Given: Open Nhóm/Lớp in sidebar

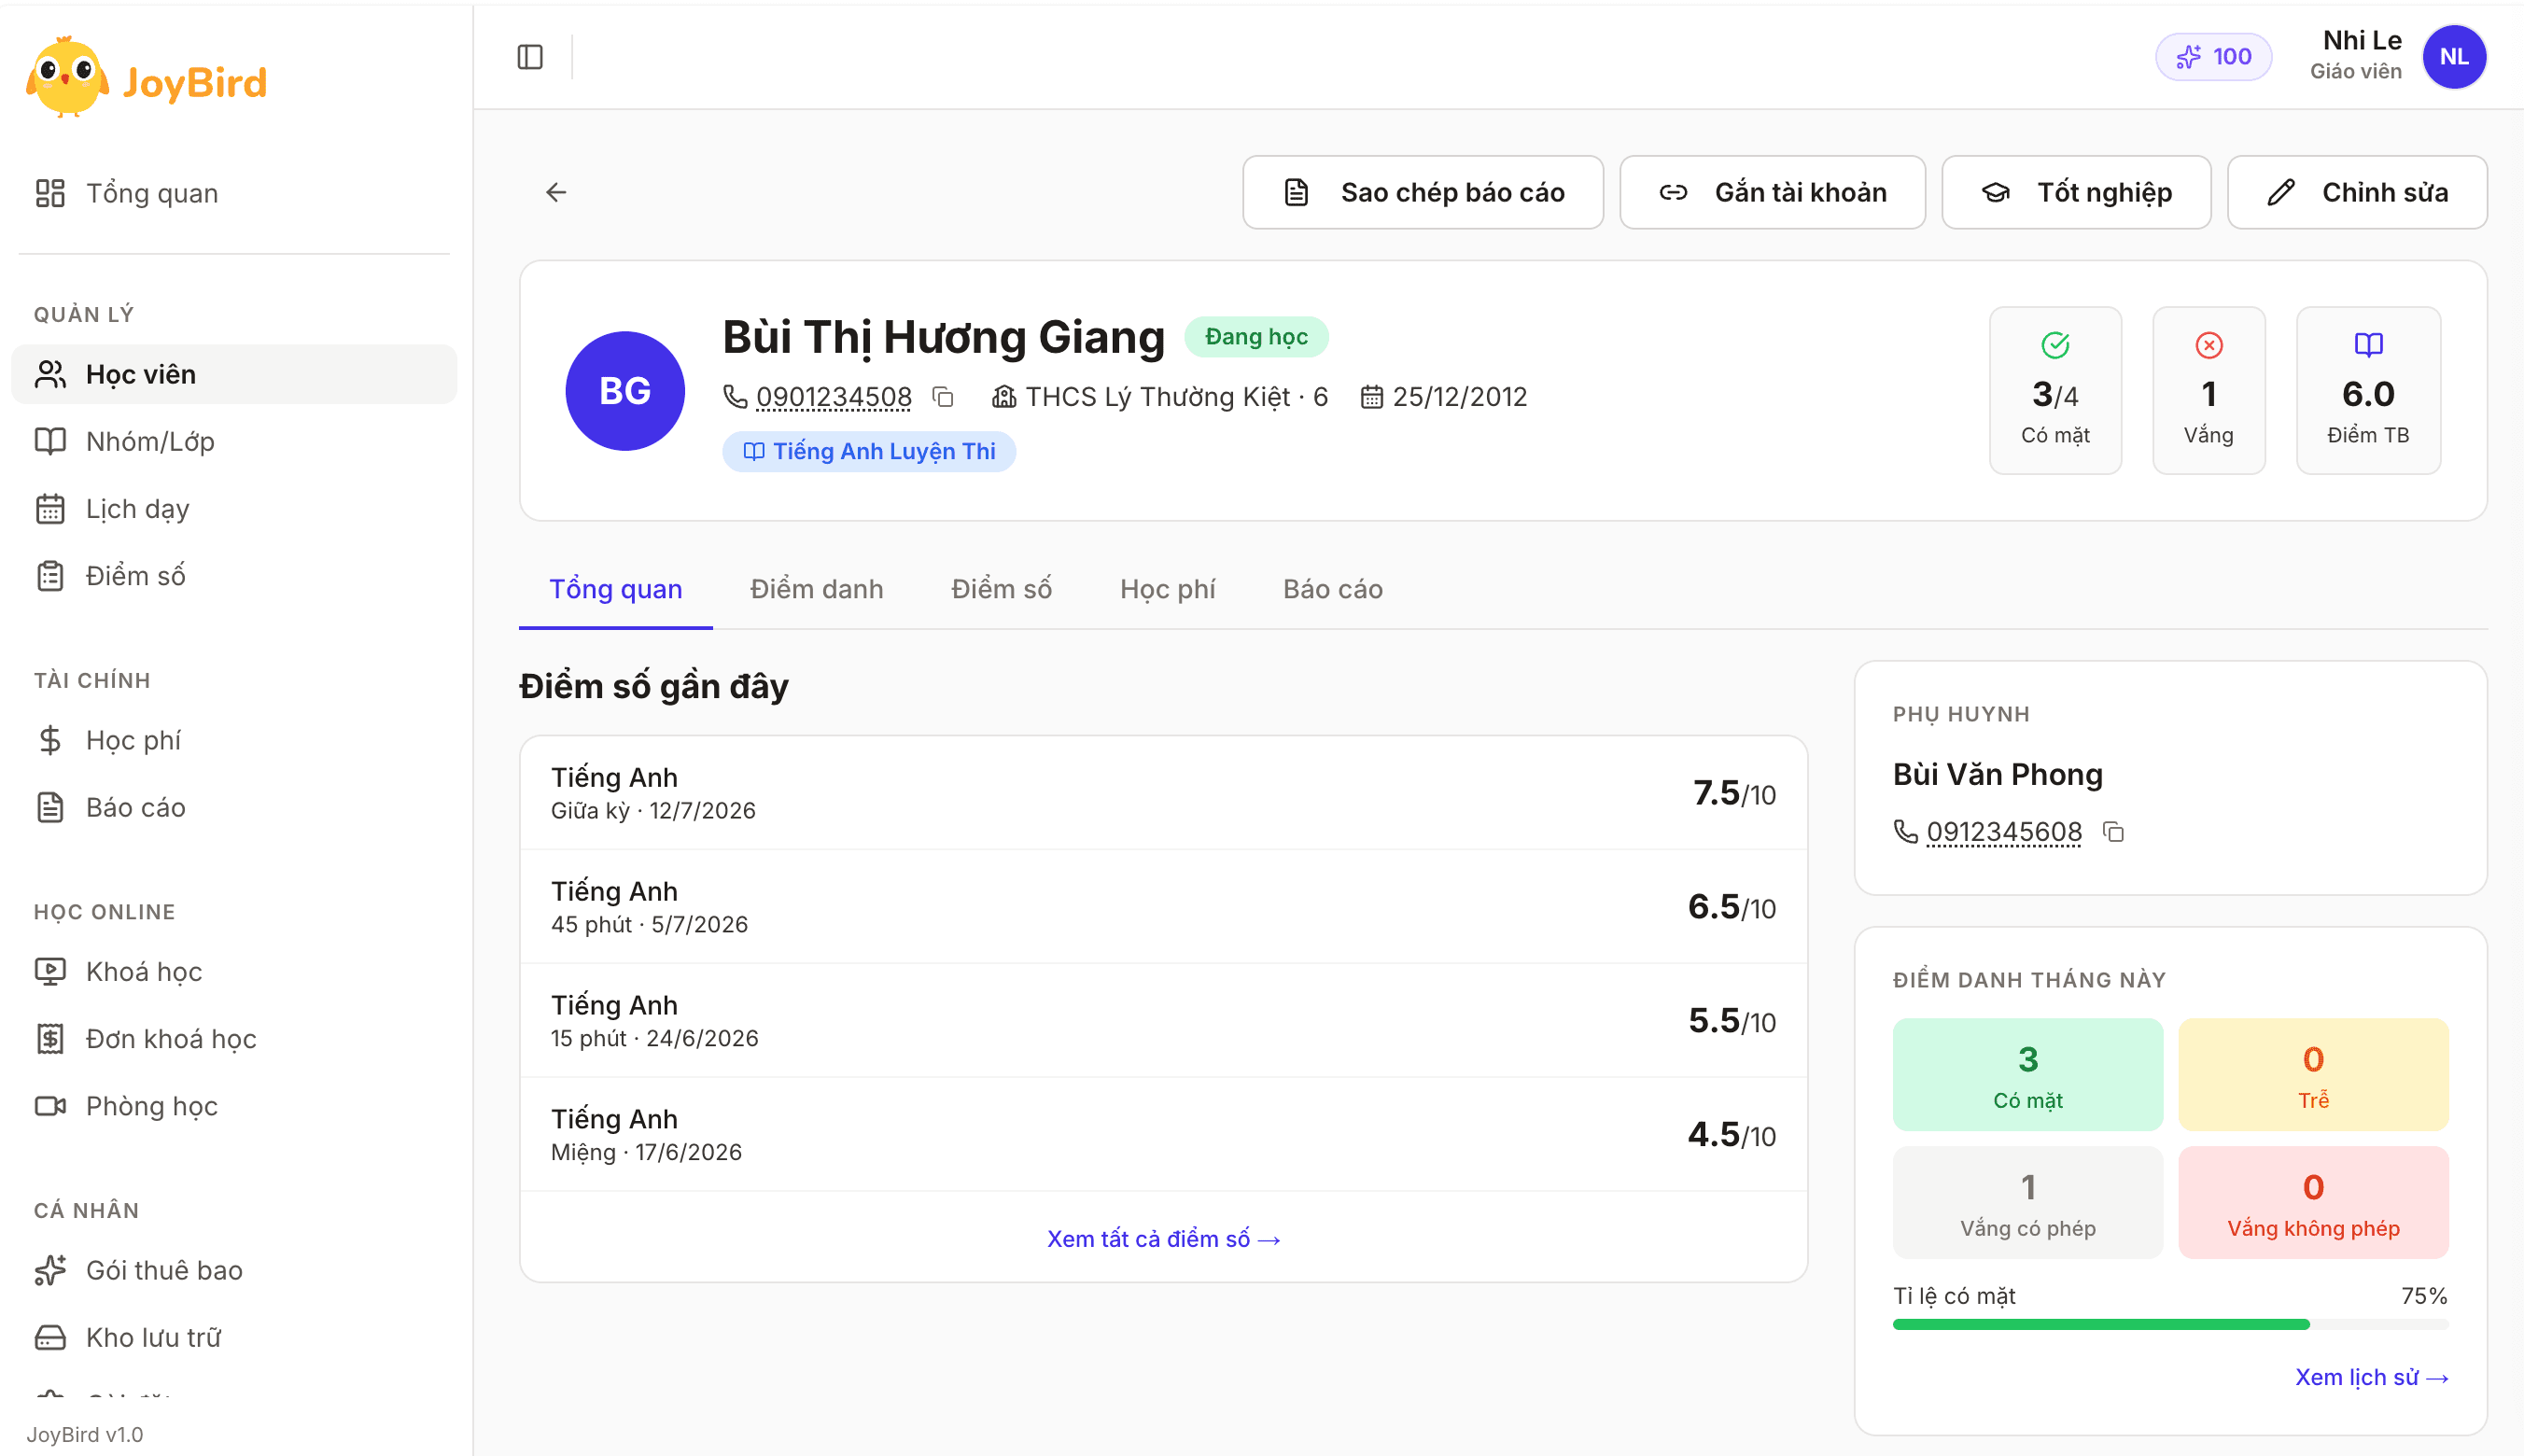Looking at the screenshot, I should 234,441.
